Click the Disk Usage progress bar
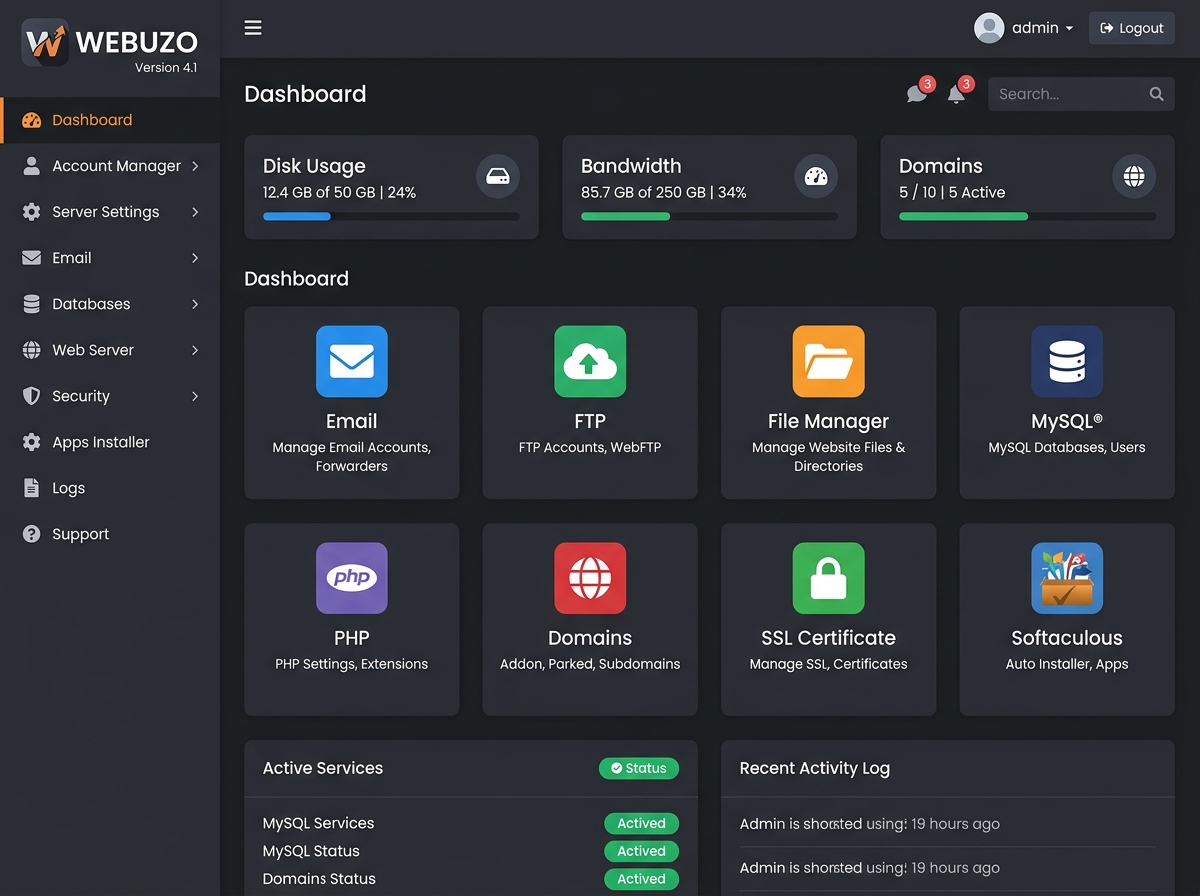Image resolution: width=1200 pixels, height=896 pixels. coord(391,216)
